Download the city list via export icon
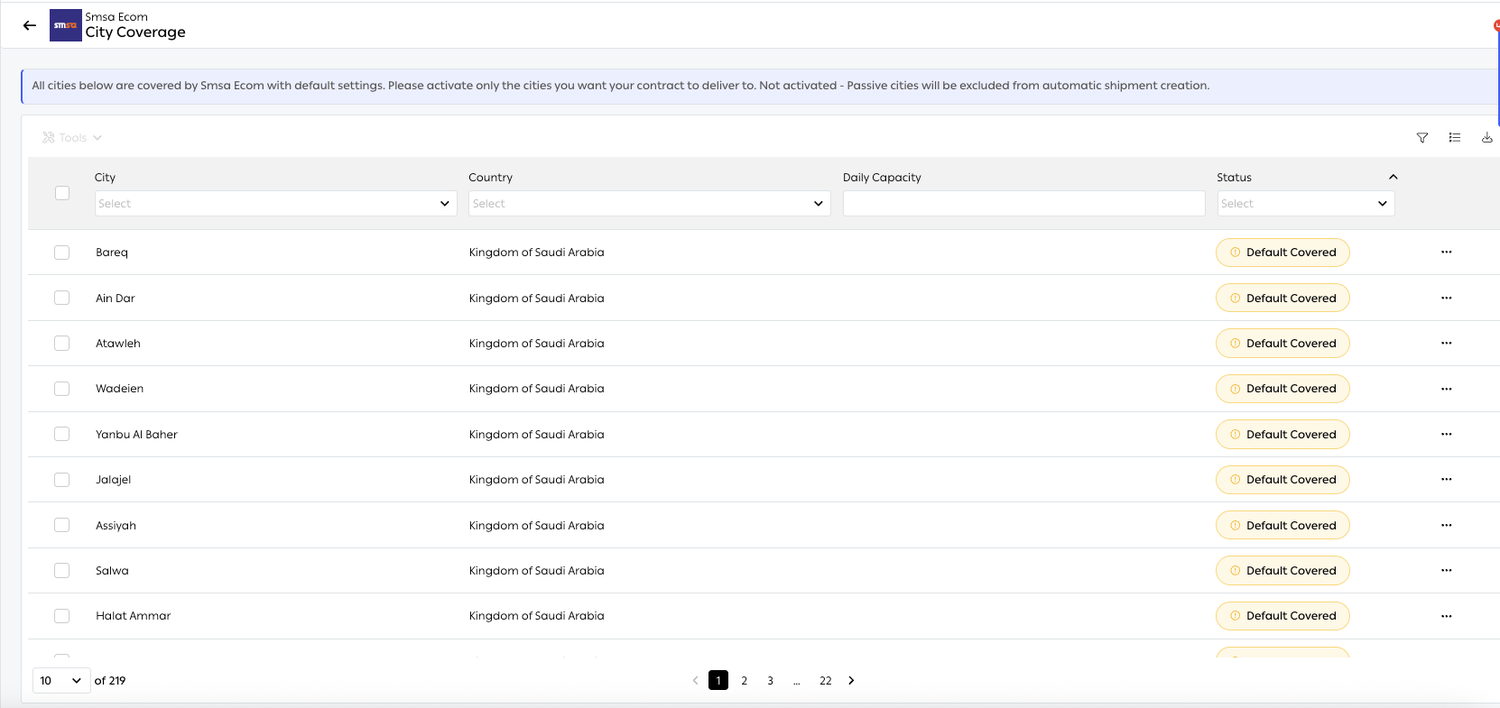This screenshot has height=708, width=1500. [1487, 138]
